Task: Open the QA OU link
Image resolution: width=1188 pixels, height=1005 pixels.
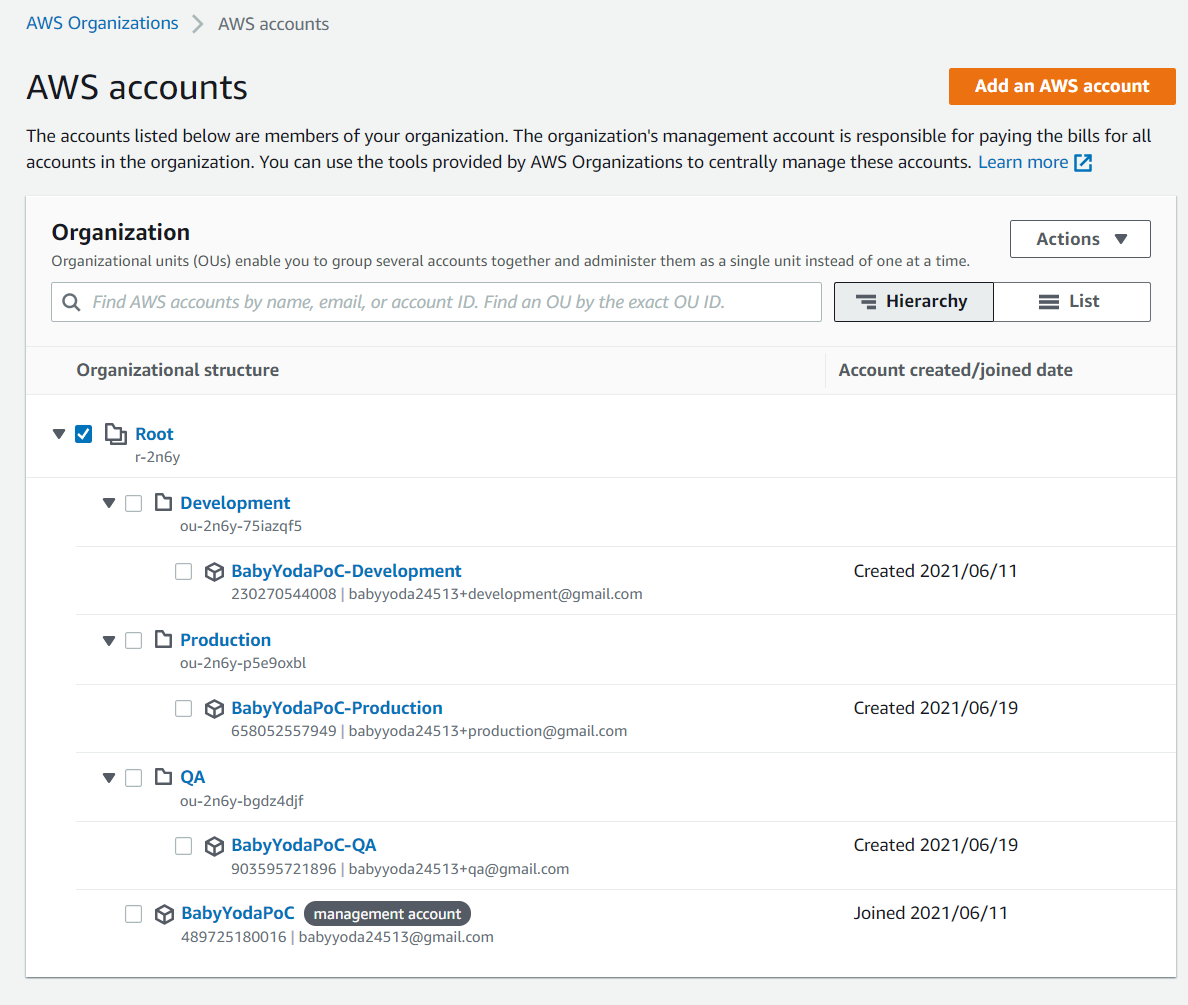Action: pos(192,777)
